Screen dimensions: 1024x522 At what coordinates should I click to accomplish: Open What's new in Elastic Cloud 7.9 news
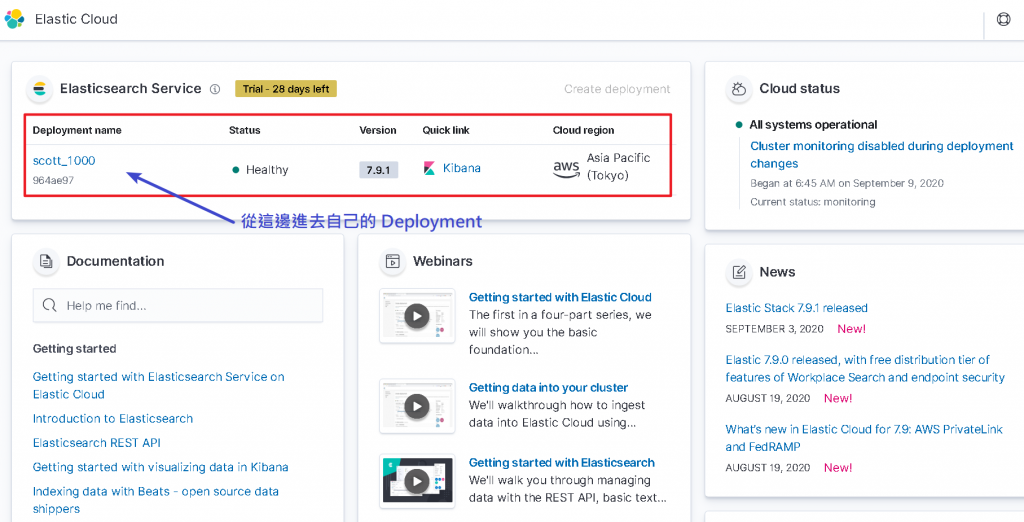(864, 438)
